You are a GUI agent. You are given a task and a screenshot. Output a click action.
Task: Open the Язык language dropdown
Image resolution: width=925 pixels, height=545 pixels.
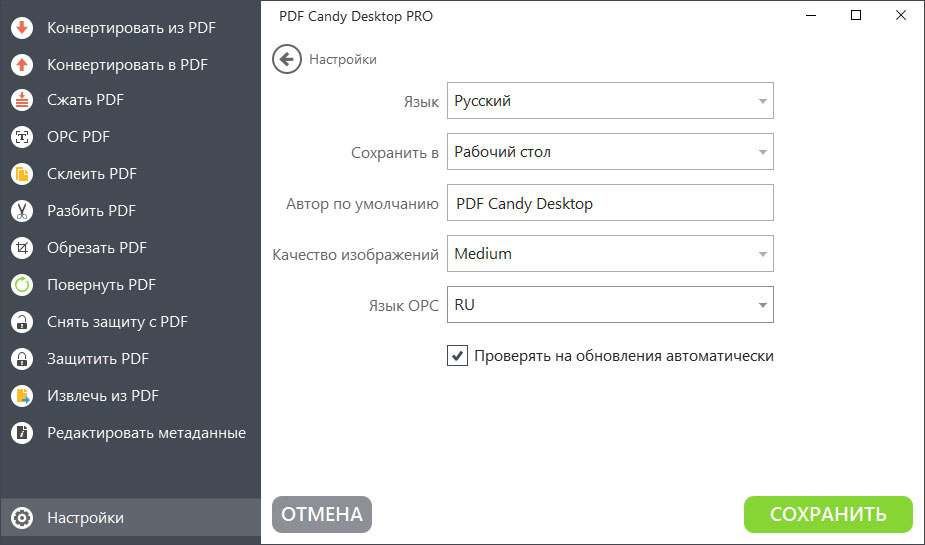click(x=610, y=101)
